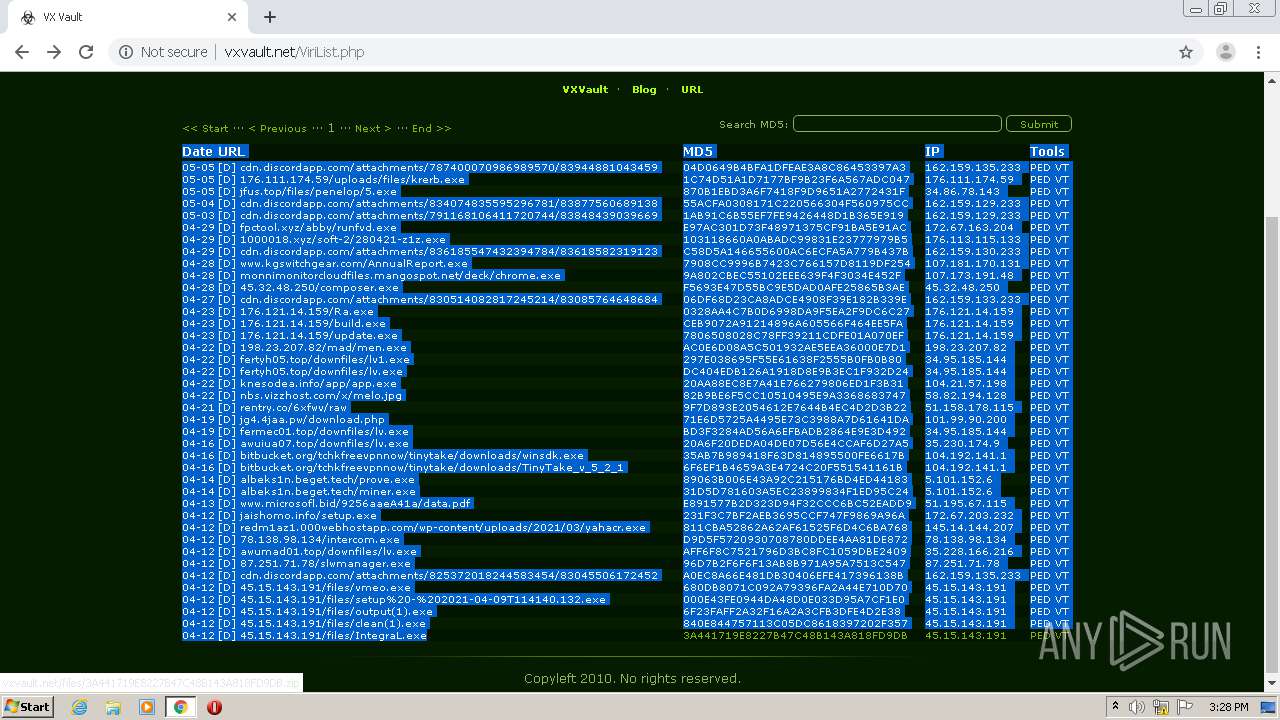Click MD5 3A441719E8227B47C48B143A818FD9DB
This screenshot has height=720, width=1280.
795,635
